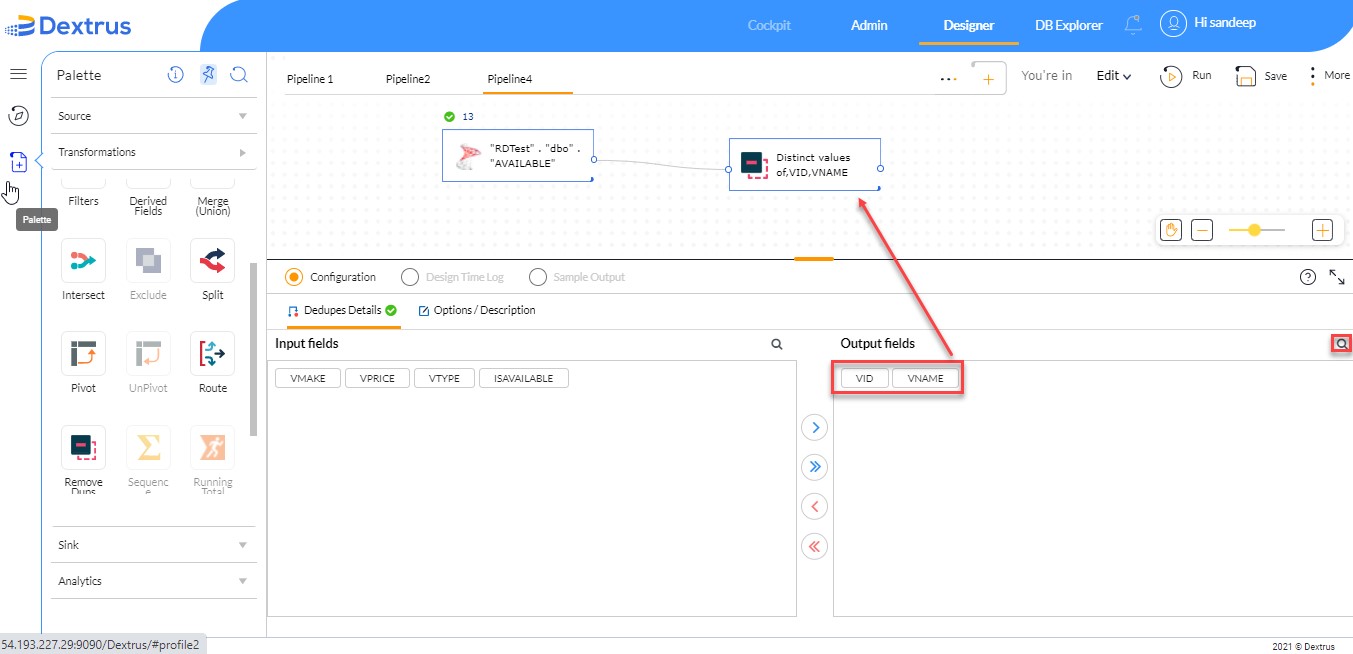Open the Dedupes Details tab

click(x=342, y=310)
